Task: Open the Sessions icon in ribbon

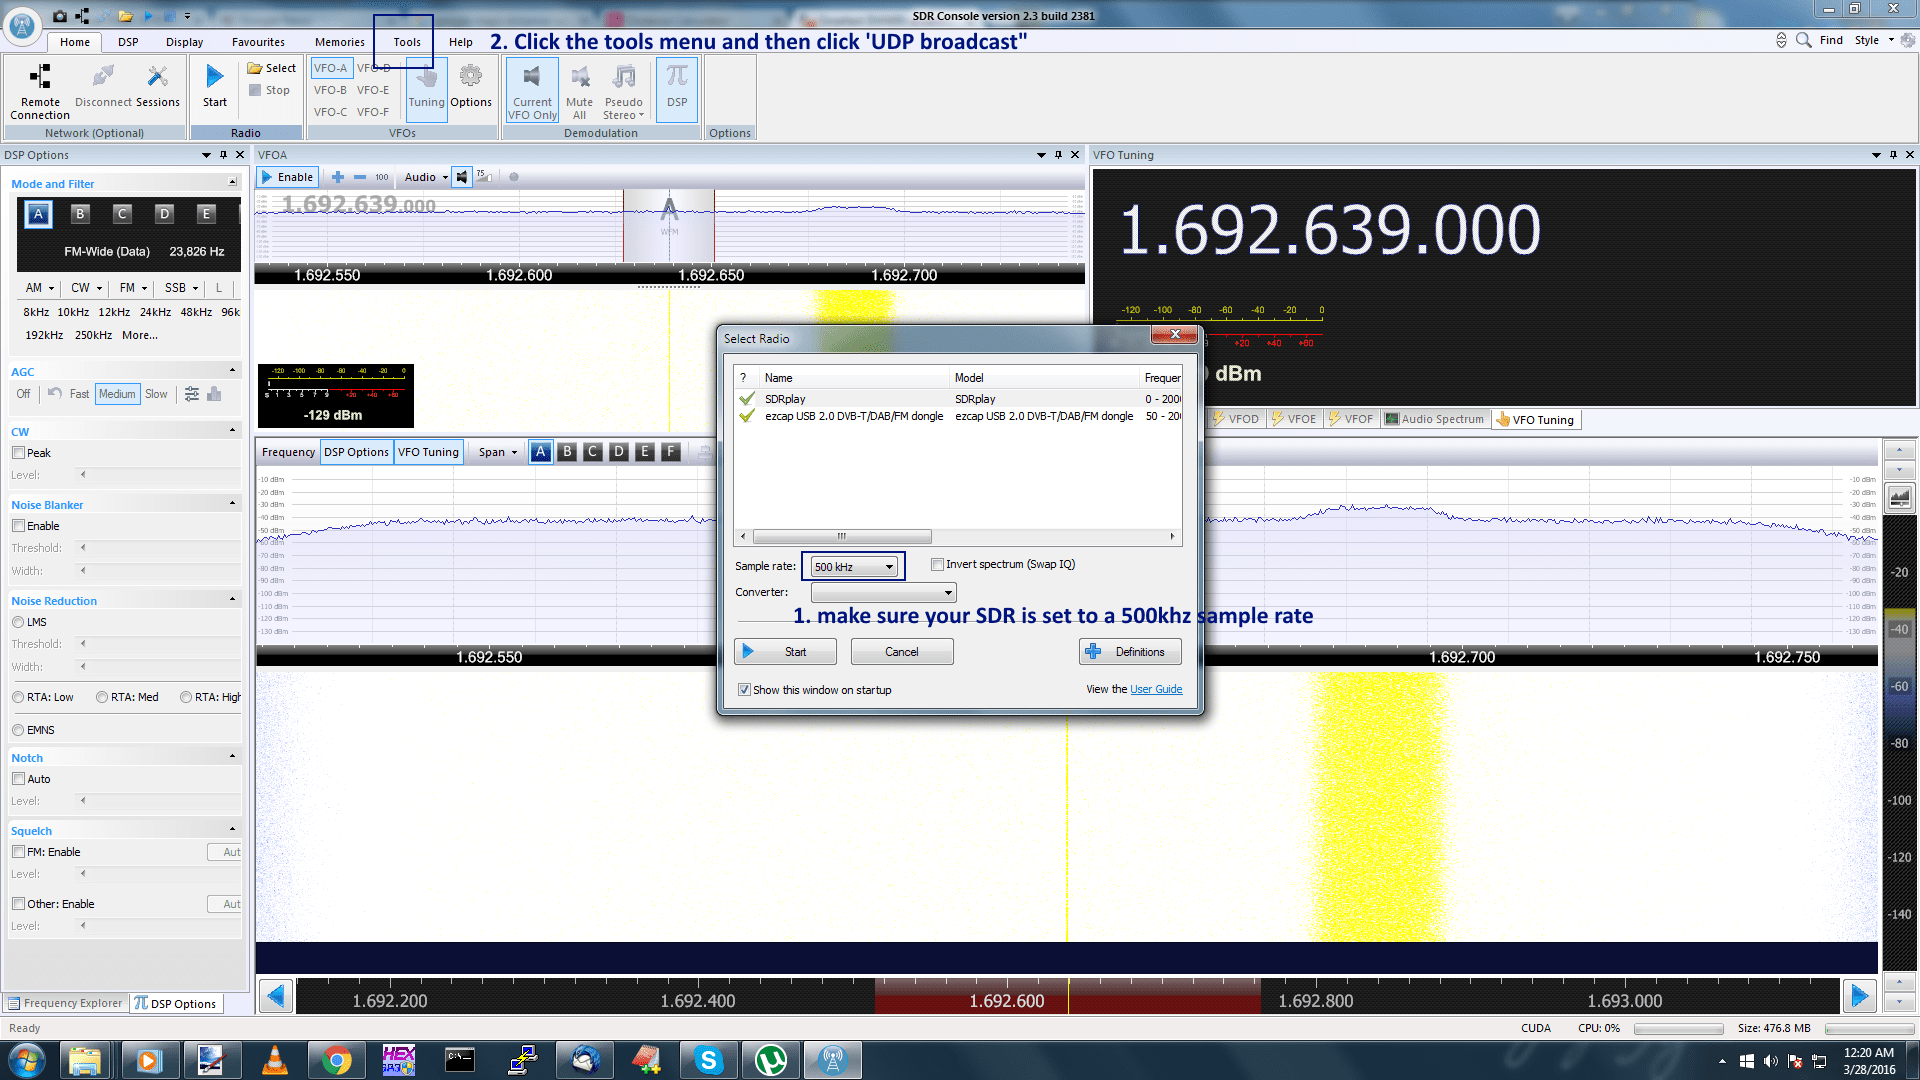Action: [x=157, y=77]
